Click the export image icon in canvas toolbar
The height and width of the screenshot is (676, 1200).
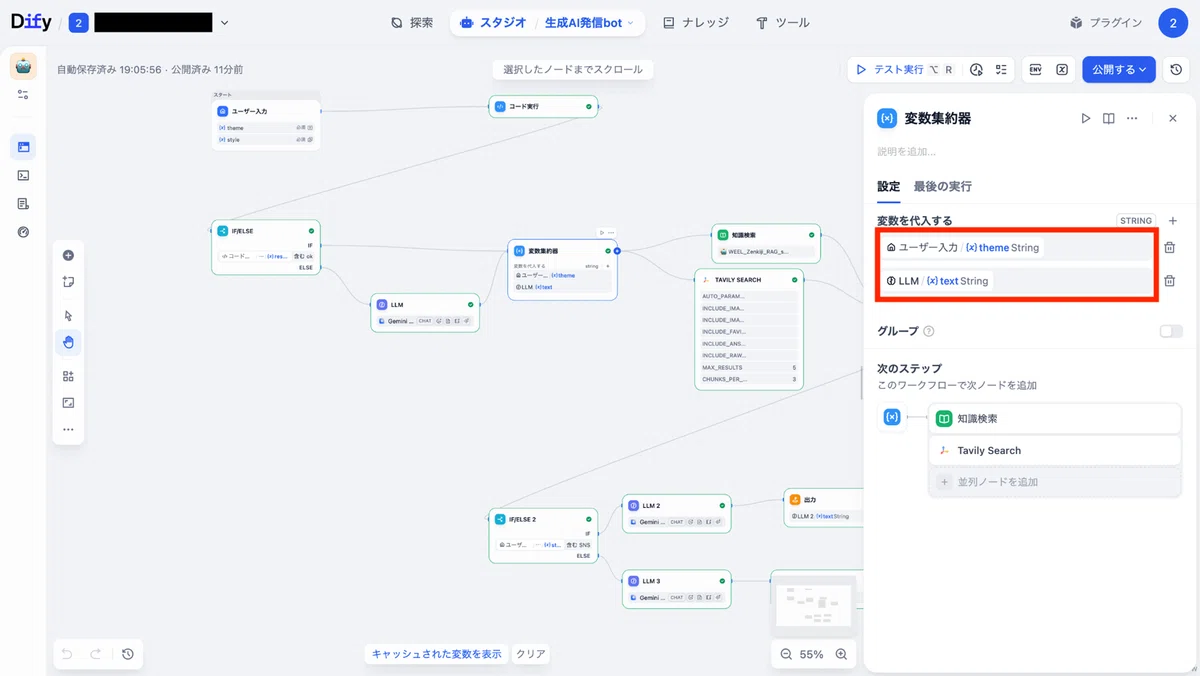pyautogui.click(x=68, y=403)
